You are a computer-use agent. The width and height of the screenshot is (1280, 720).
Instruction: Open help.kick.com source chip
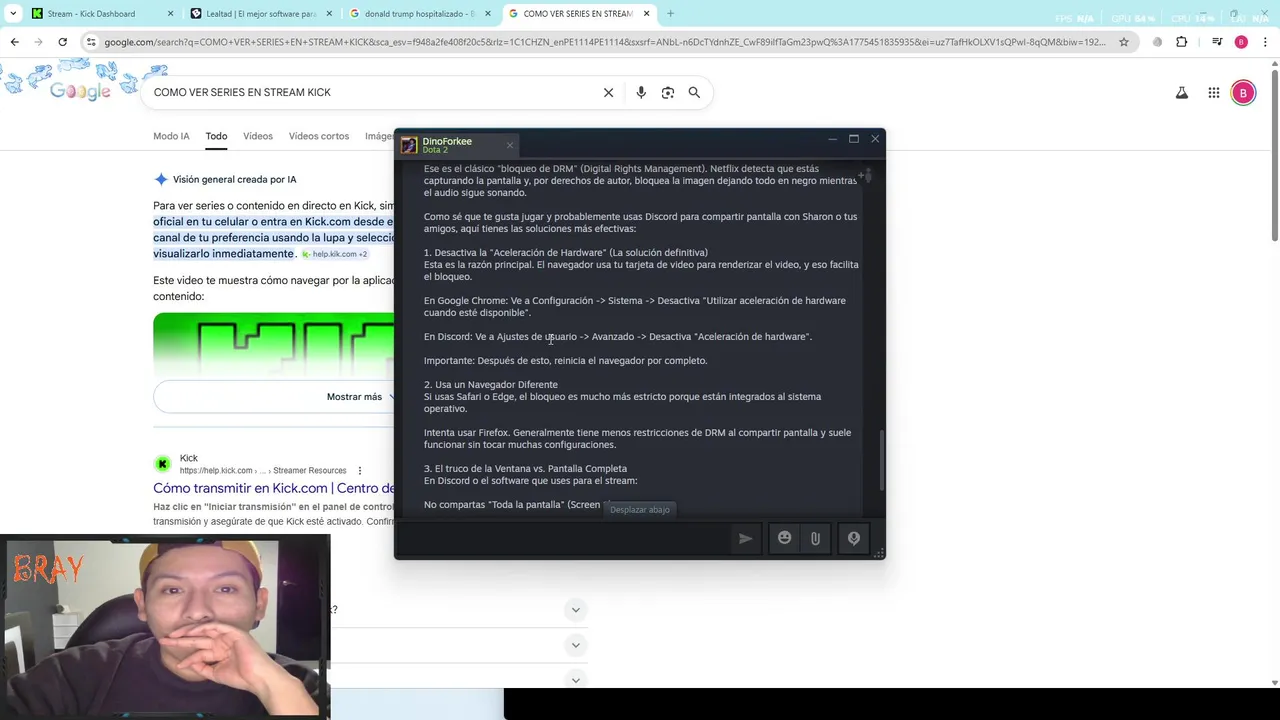point(335,254)
